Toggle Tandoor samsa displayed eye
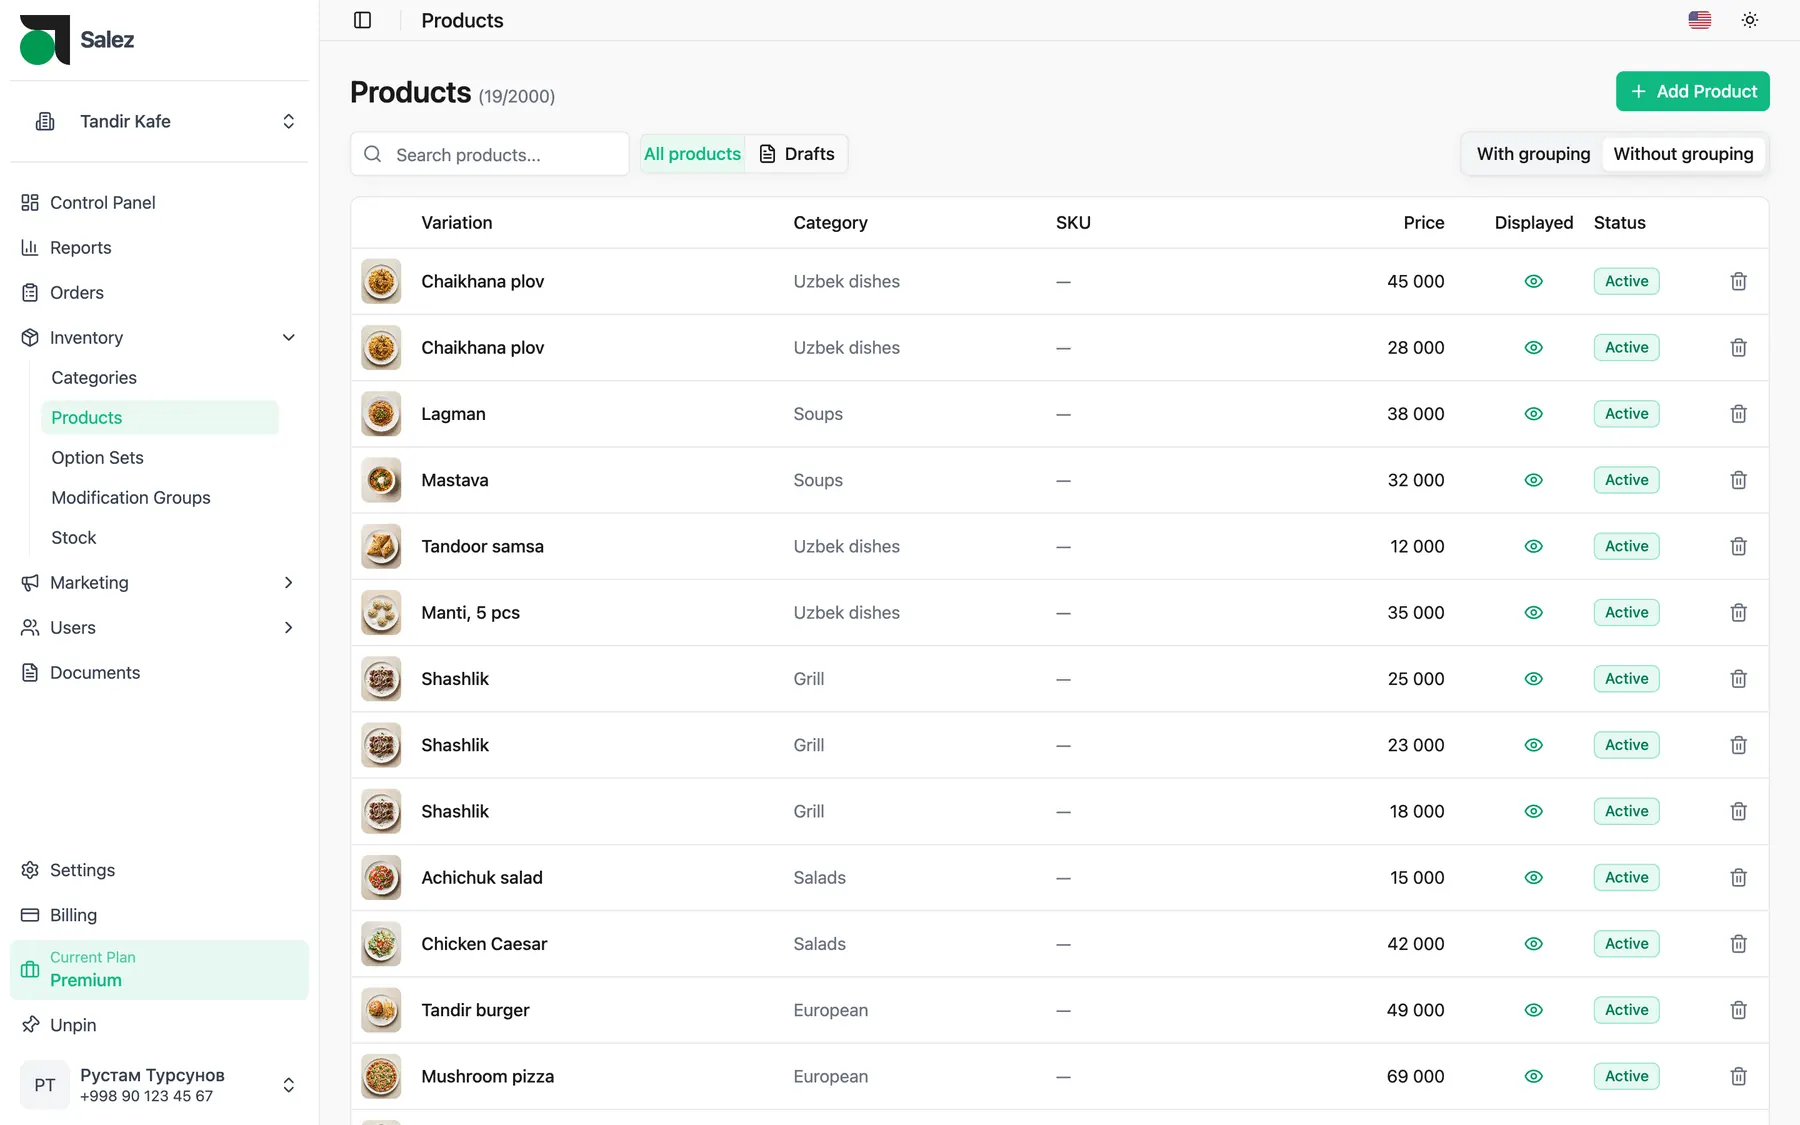1800x1125 pixels. 1533,546
